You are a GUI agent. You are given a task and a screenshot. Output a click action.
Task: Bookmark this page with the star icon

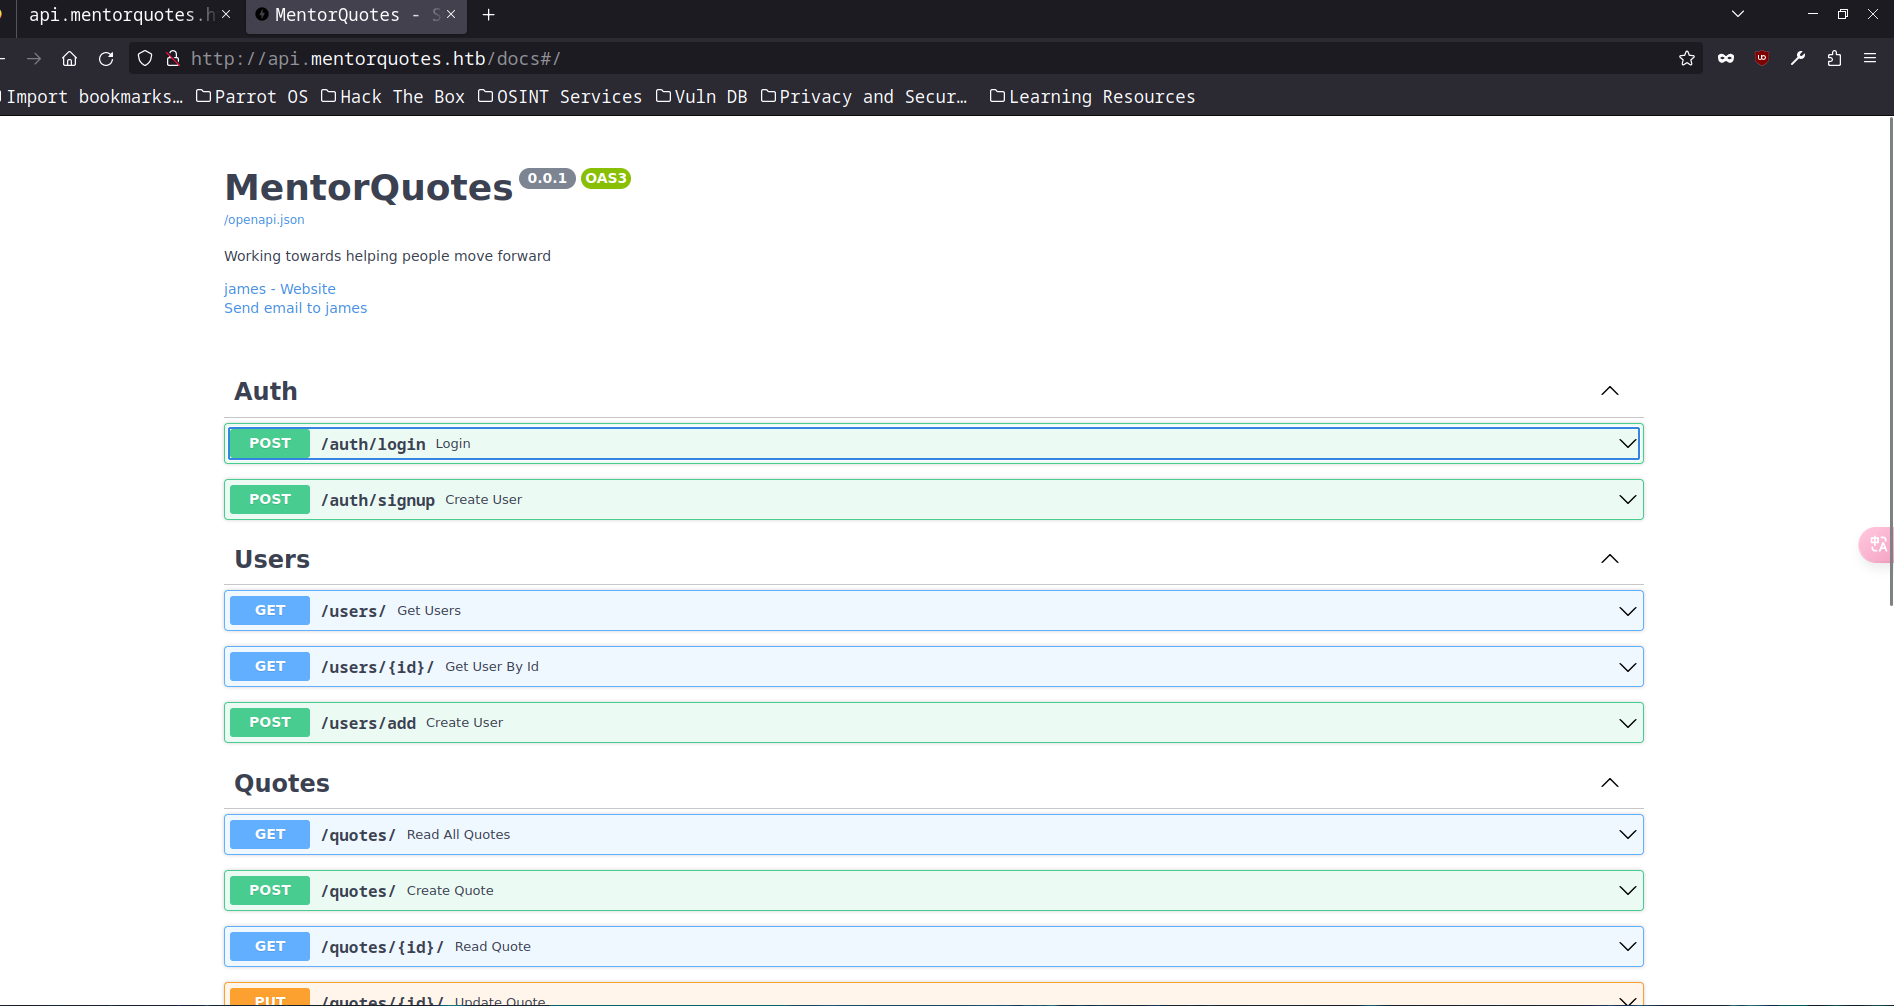[1687, 59]
